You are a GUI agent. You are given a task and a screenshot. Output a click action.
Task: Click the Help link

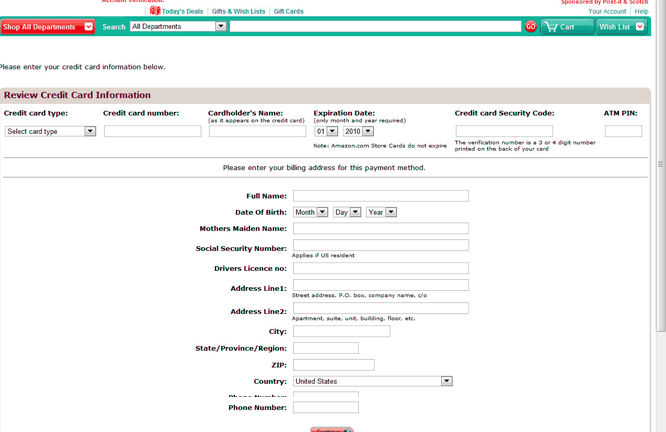point(641,11)
